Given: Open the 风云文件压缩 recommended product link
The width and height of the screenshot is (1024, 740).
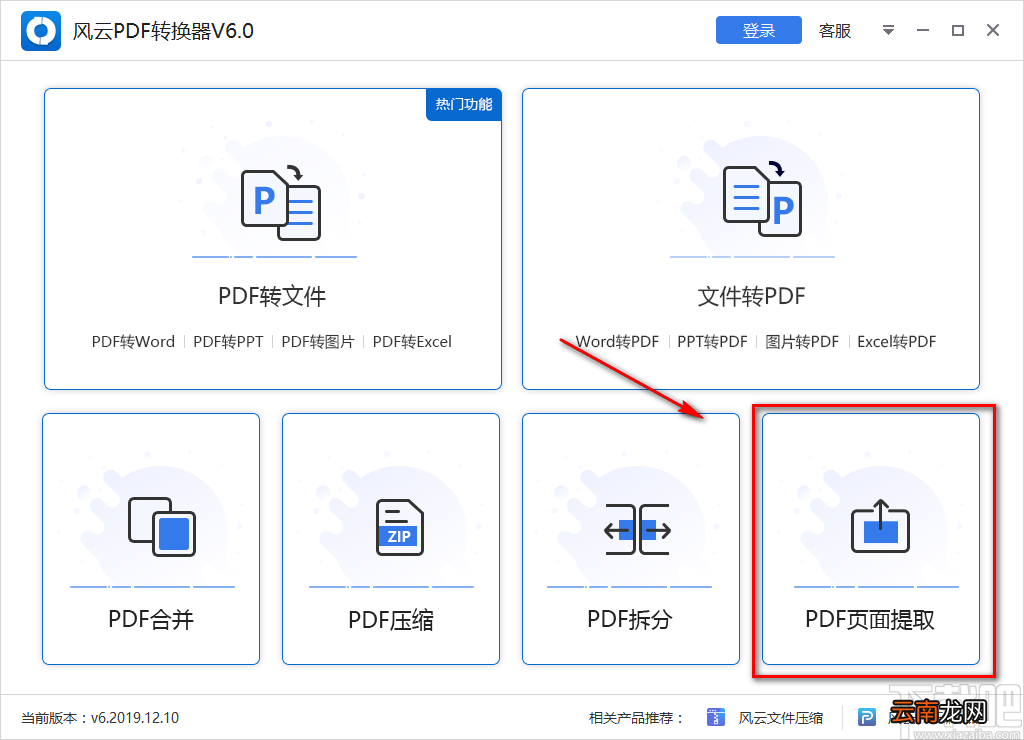Looking at the screenshot, I should pyautogui.click(x=780, y=718).
